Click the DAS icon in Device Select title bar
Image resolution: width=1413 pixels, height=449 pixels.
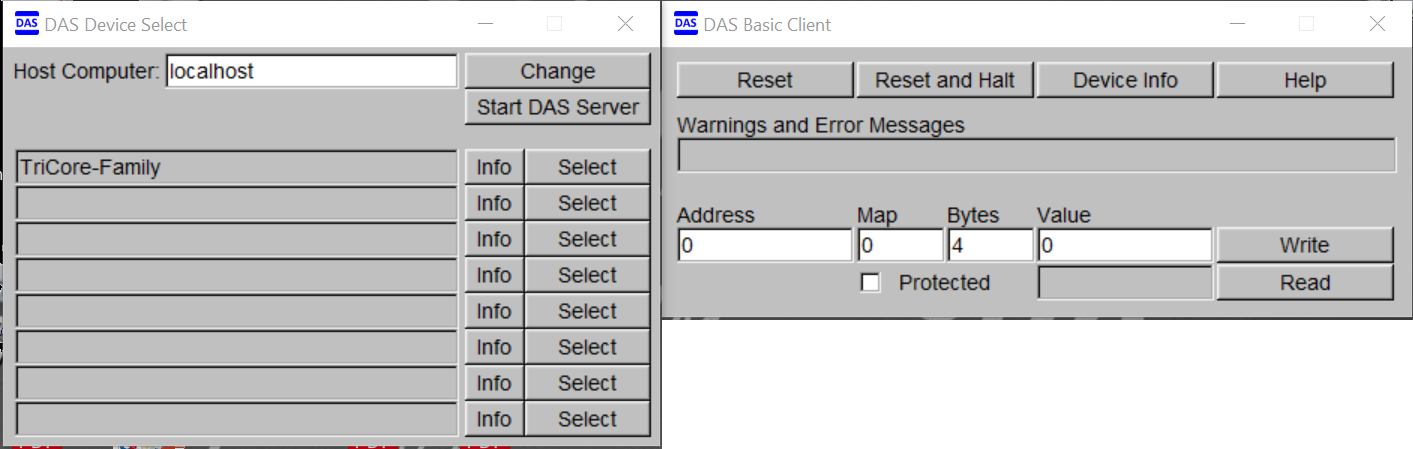click(27, 24)
